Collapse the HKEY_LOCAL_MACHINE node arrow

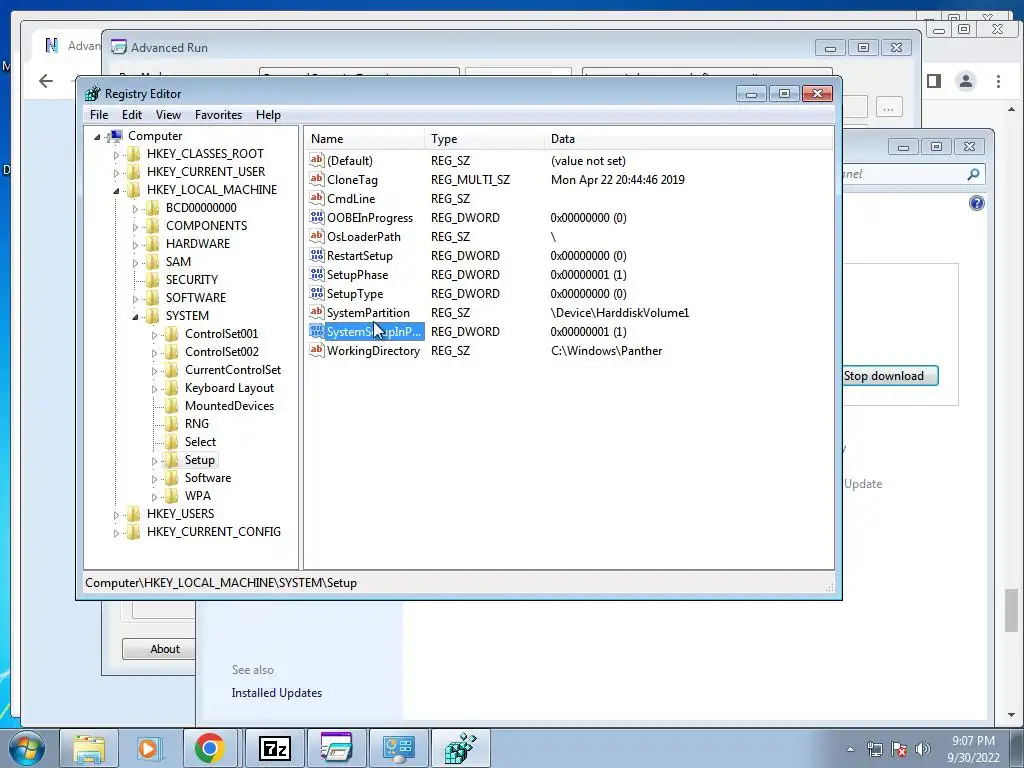116,191
